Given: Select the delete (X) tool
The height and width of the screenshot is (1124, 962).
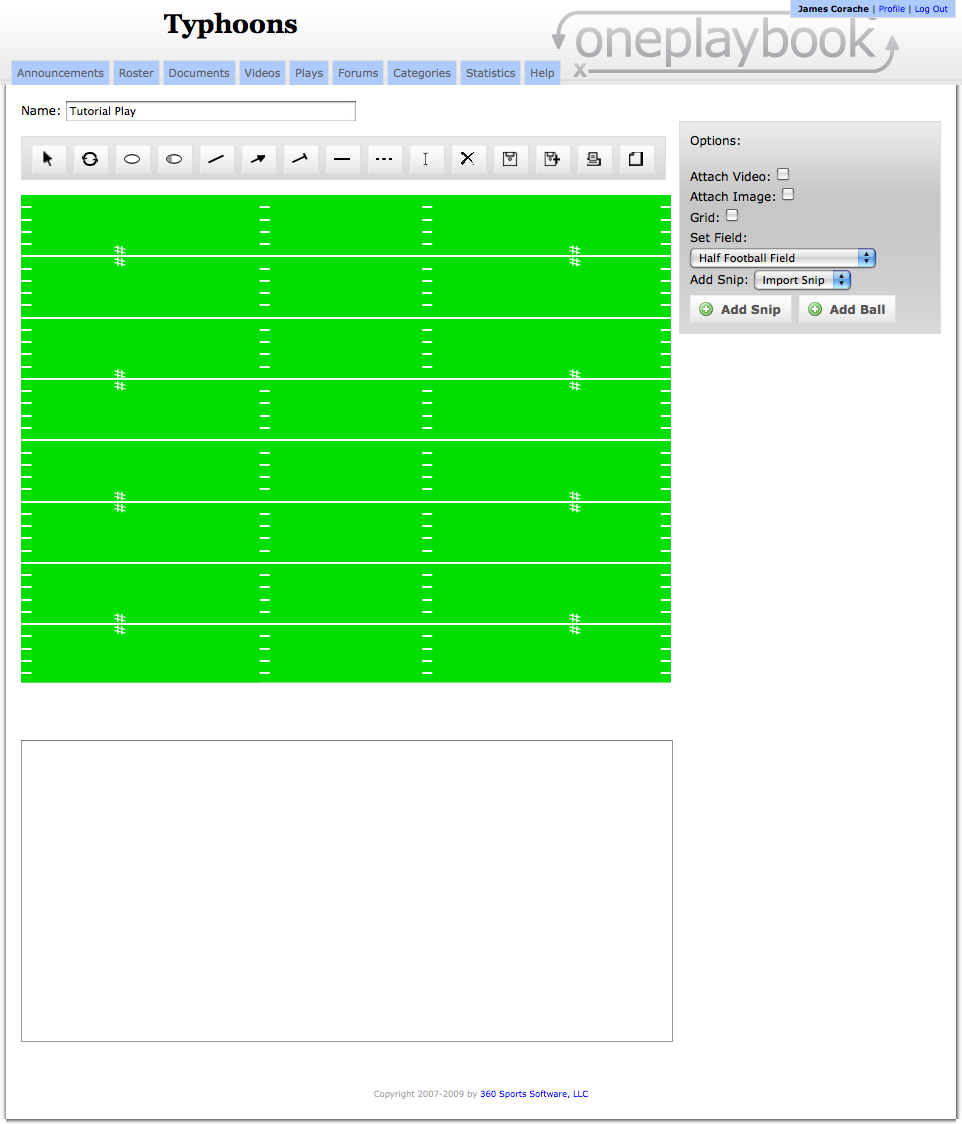Looking at the screenshot, I should point(468,158).
